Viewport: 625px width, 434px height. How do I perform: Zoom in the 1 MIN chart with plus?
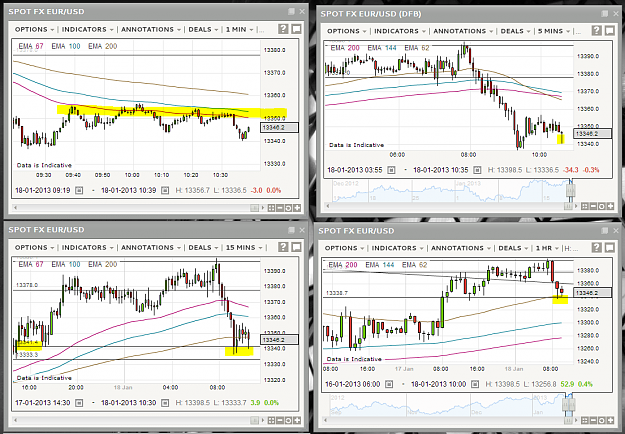(x=297, y=208)
